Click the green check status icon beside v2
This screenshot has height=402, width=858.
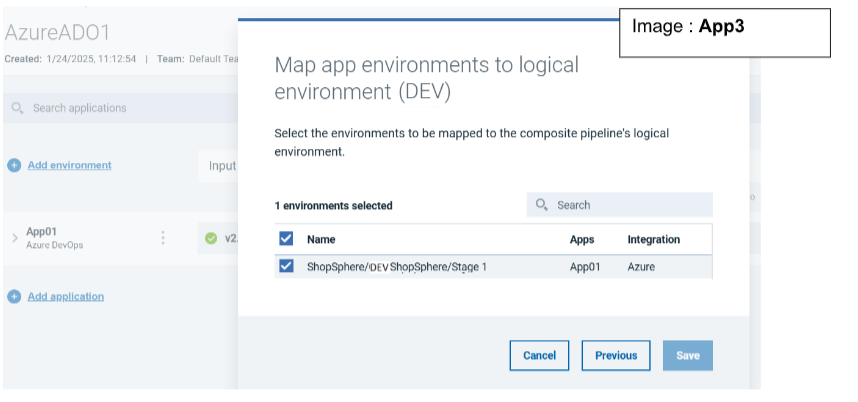point(211,238)
